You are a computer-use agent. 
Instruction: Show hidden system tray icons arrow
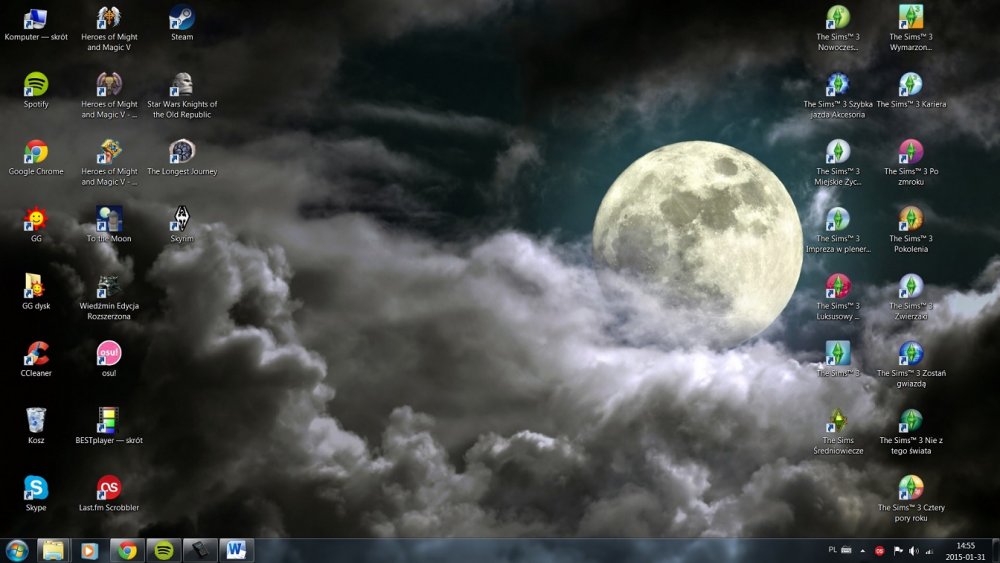point(862,550)
